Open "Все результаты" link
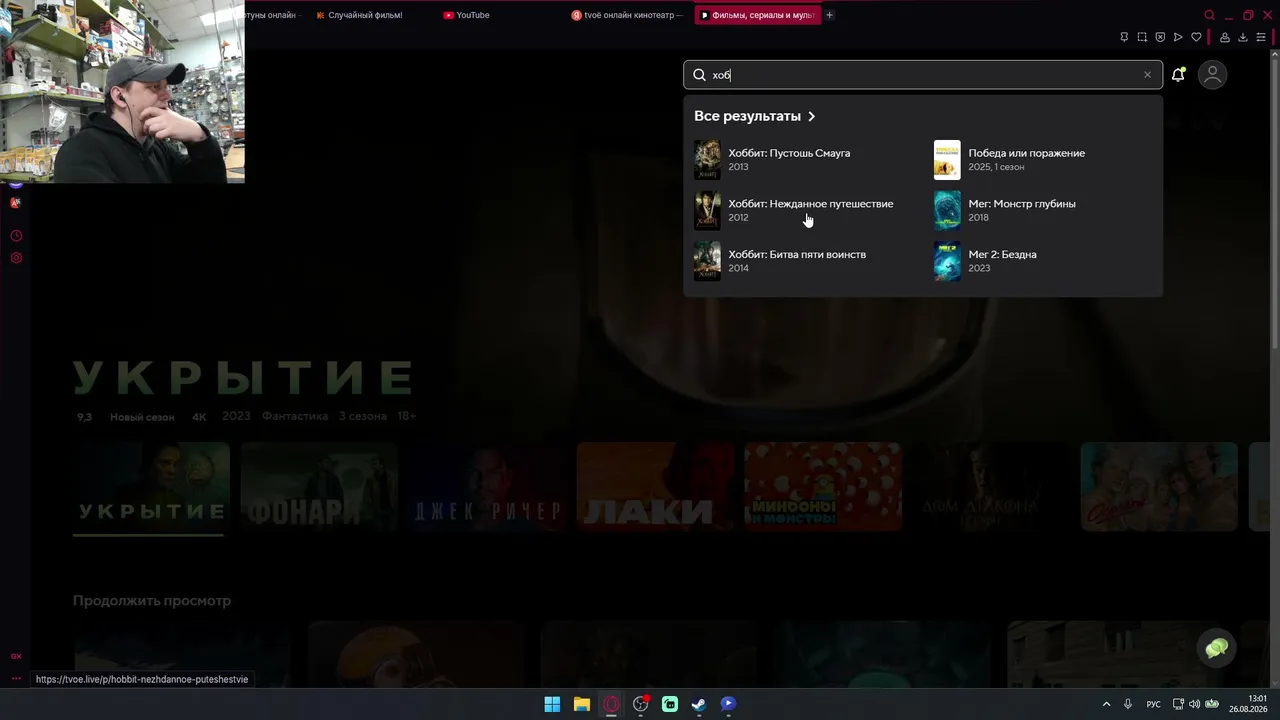 click(747, 116)
